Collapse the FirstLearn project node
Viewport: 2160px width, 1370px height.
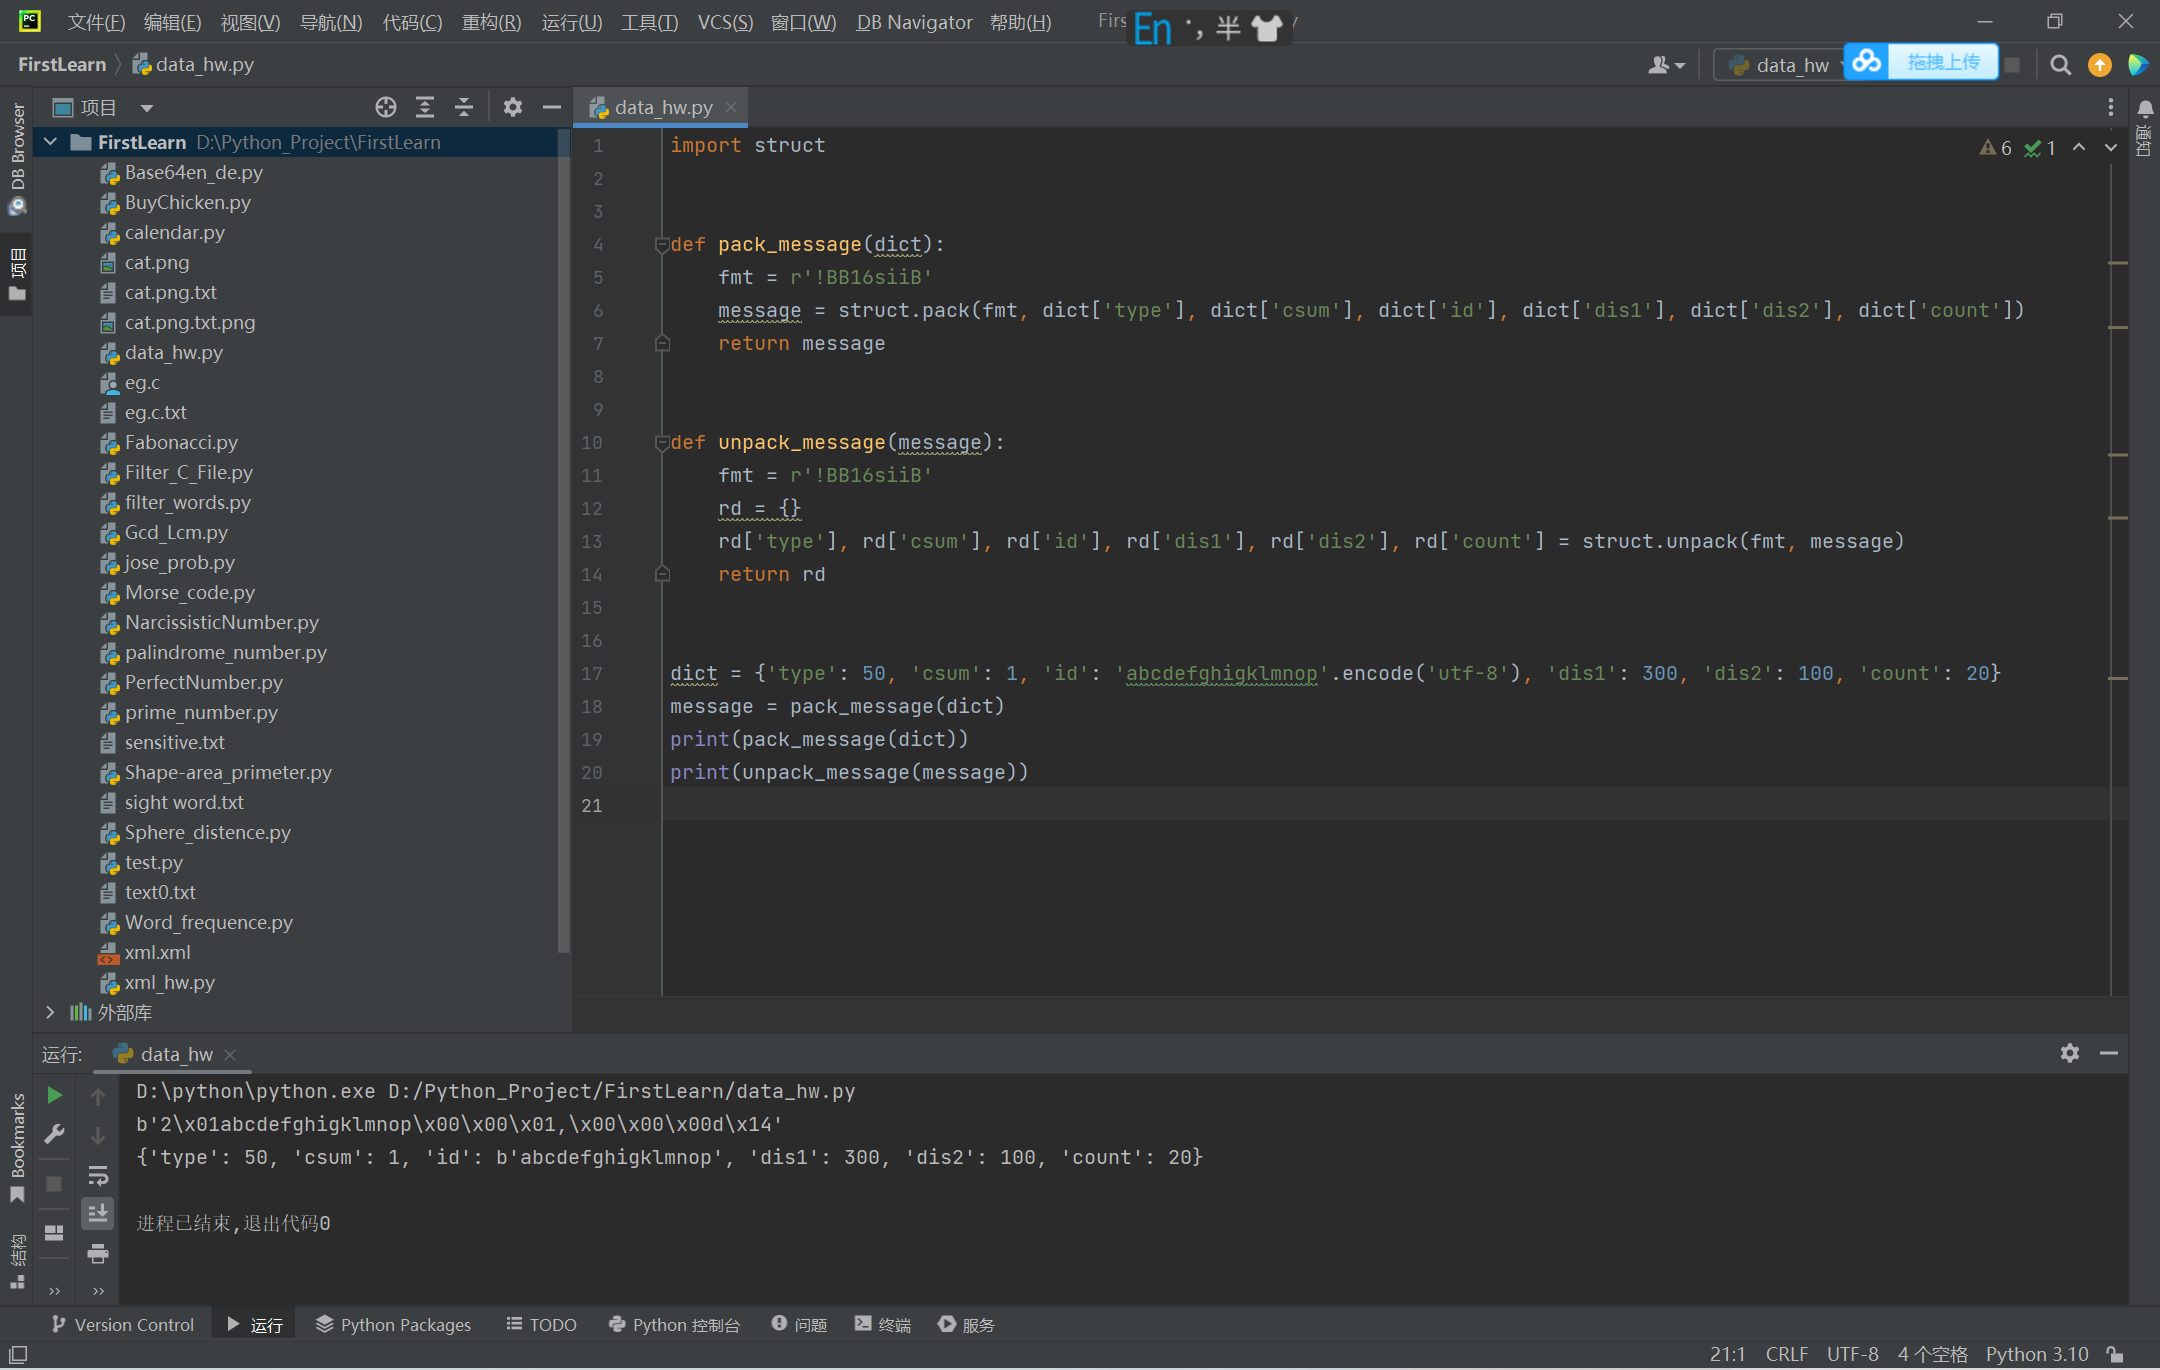coord(51,142)
